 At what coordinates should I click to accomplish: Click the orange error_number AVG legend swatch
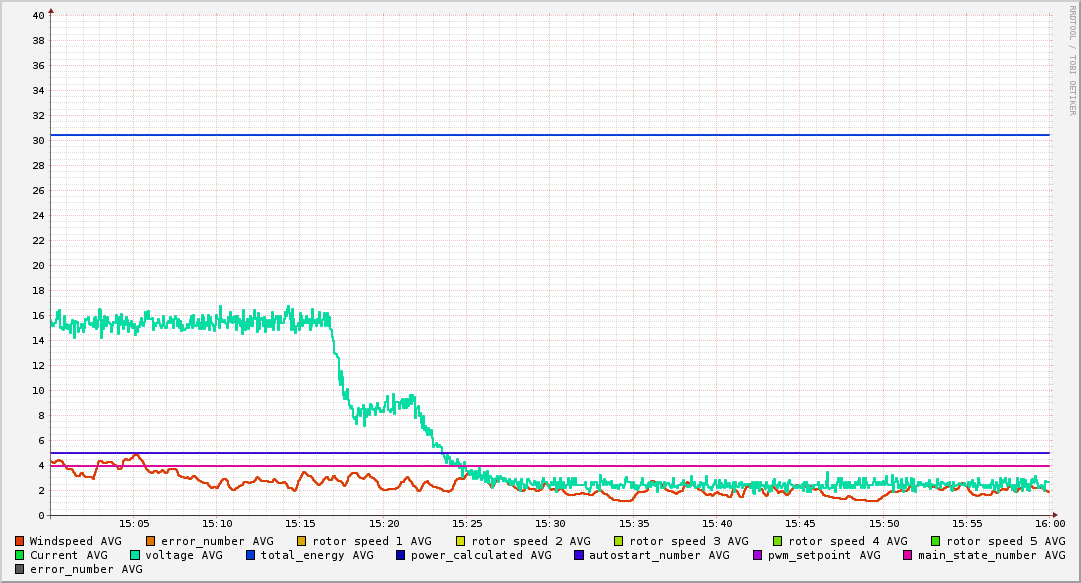(151, 541)
